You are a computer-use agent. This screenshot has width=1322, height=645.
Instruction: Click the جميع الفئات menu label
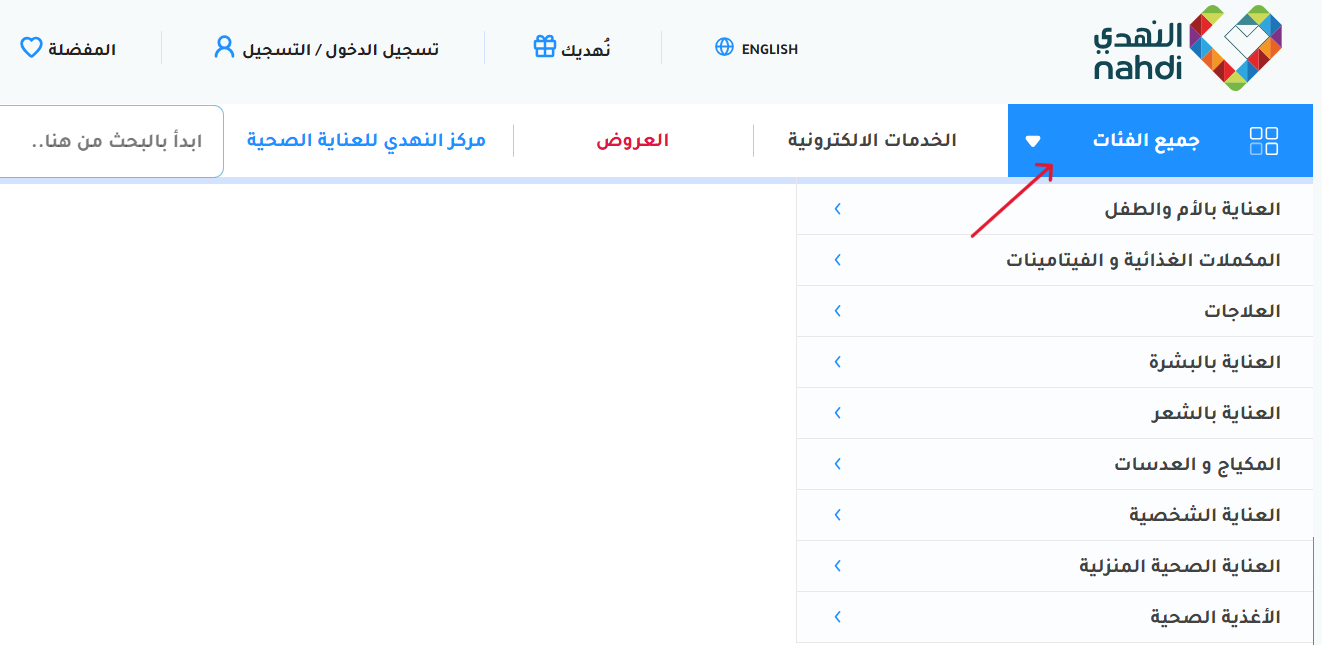1146,140
